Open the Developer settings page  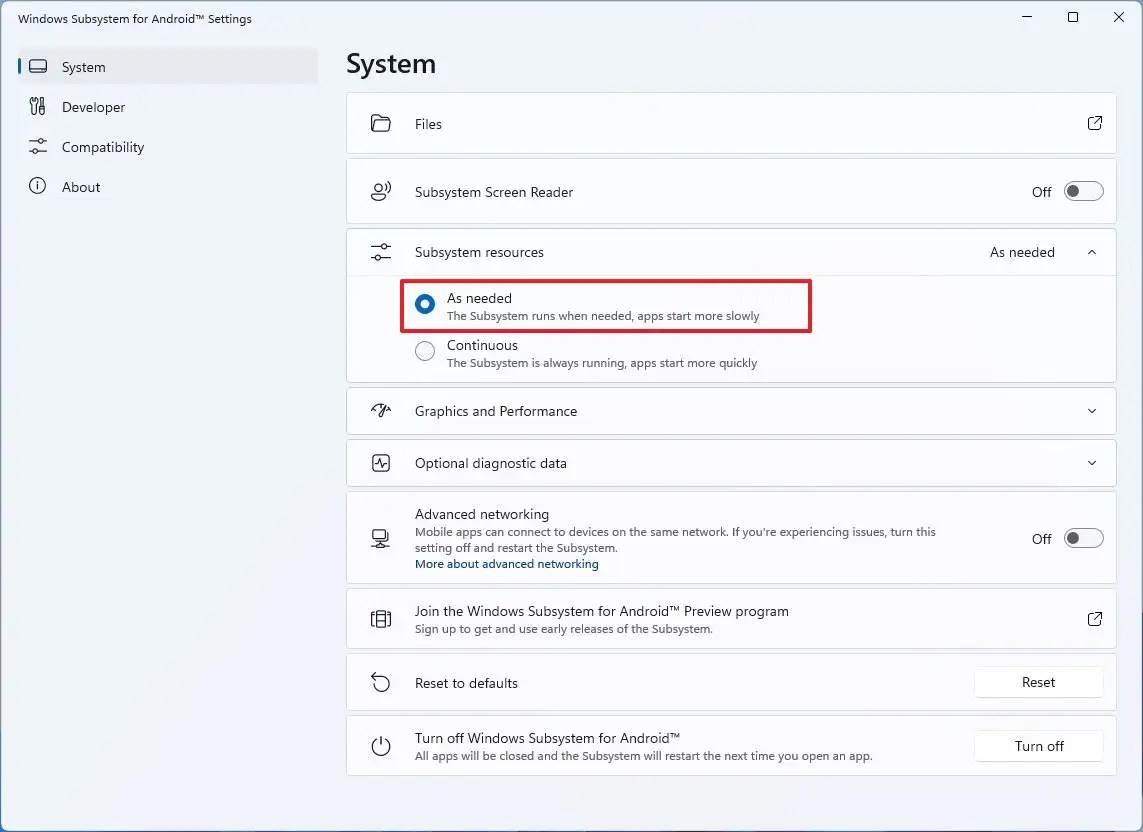[x=168, y=106]
